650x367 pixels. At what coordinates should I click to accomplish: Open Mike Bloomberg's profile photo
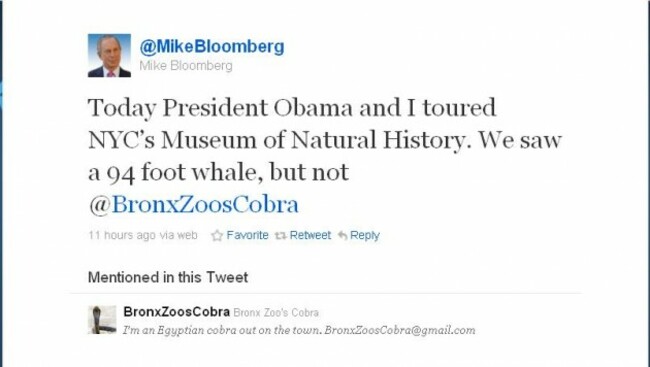109,56
